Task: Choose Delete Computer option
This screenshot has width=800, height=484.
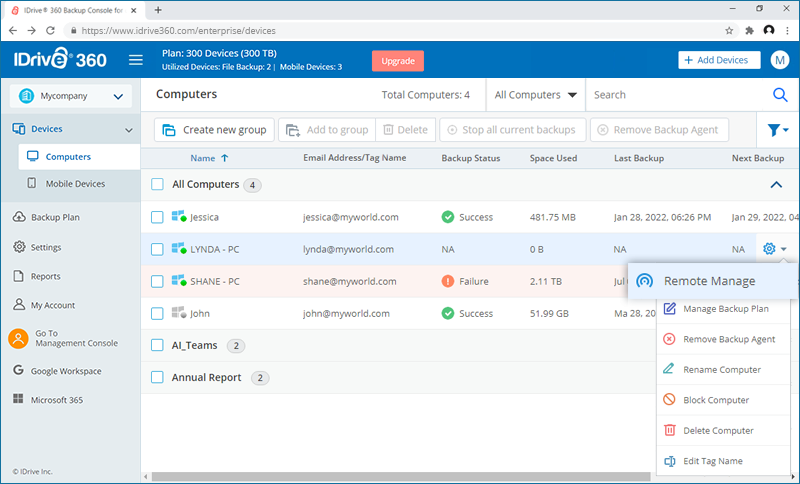Action: click(723, 430)
